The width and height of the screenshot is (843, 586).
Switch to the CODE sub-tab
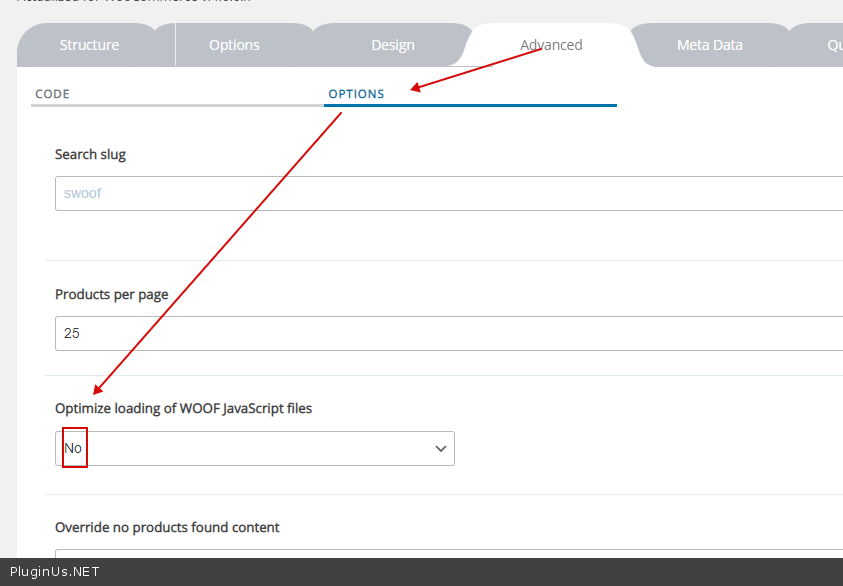(53, 94)
